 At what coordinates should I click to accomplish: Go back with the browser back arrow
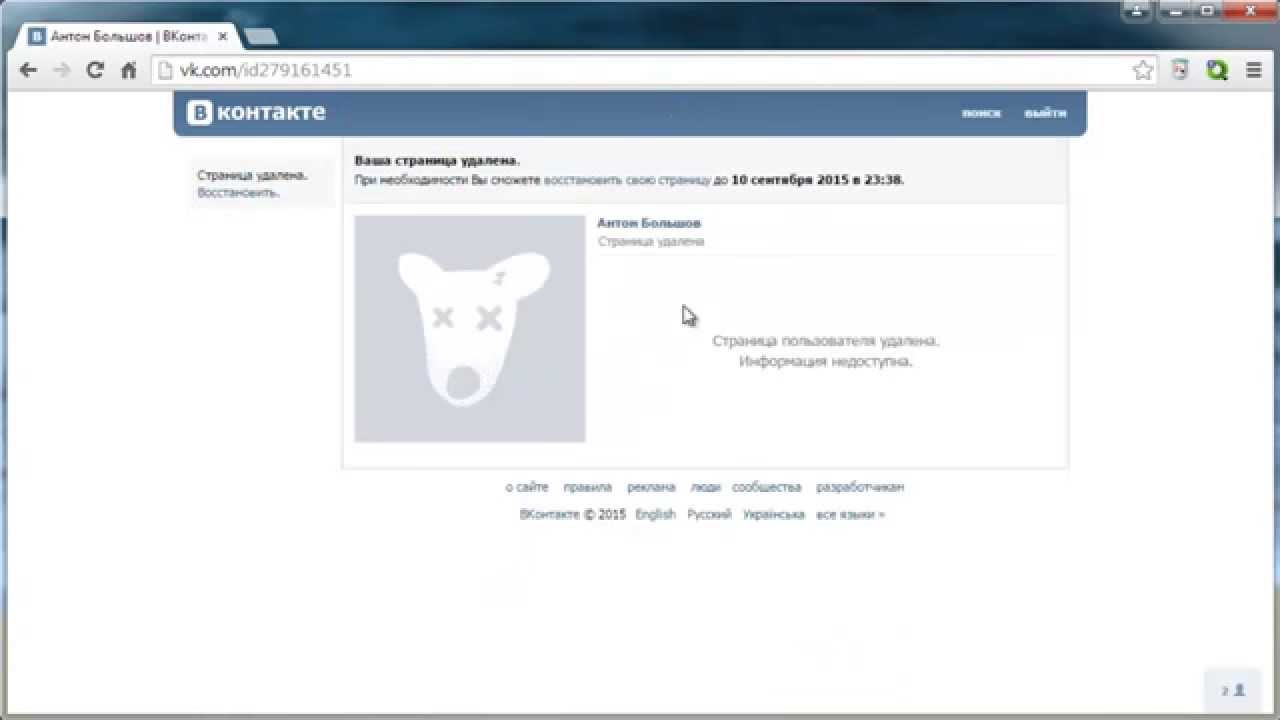[28, 70]
